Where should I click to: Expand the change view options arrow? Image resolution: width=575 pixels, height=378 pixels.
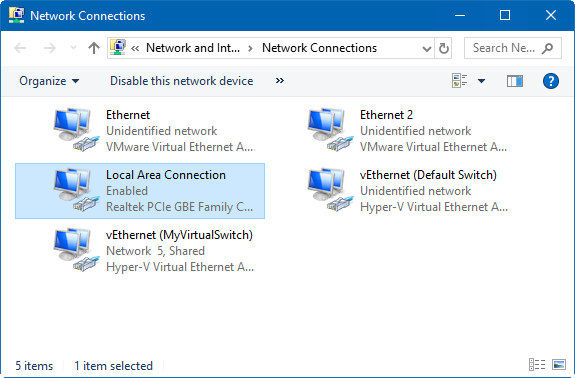(x=481, y=81)
